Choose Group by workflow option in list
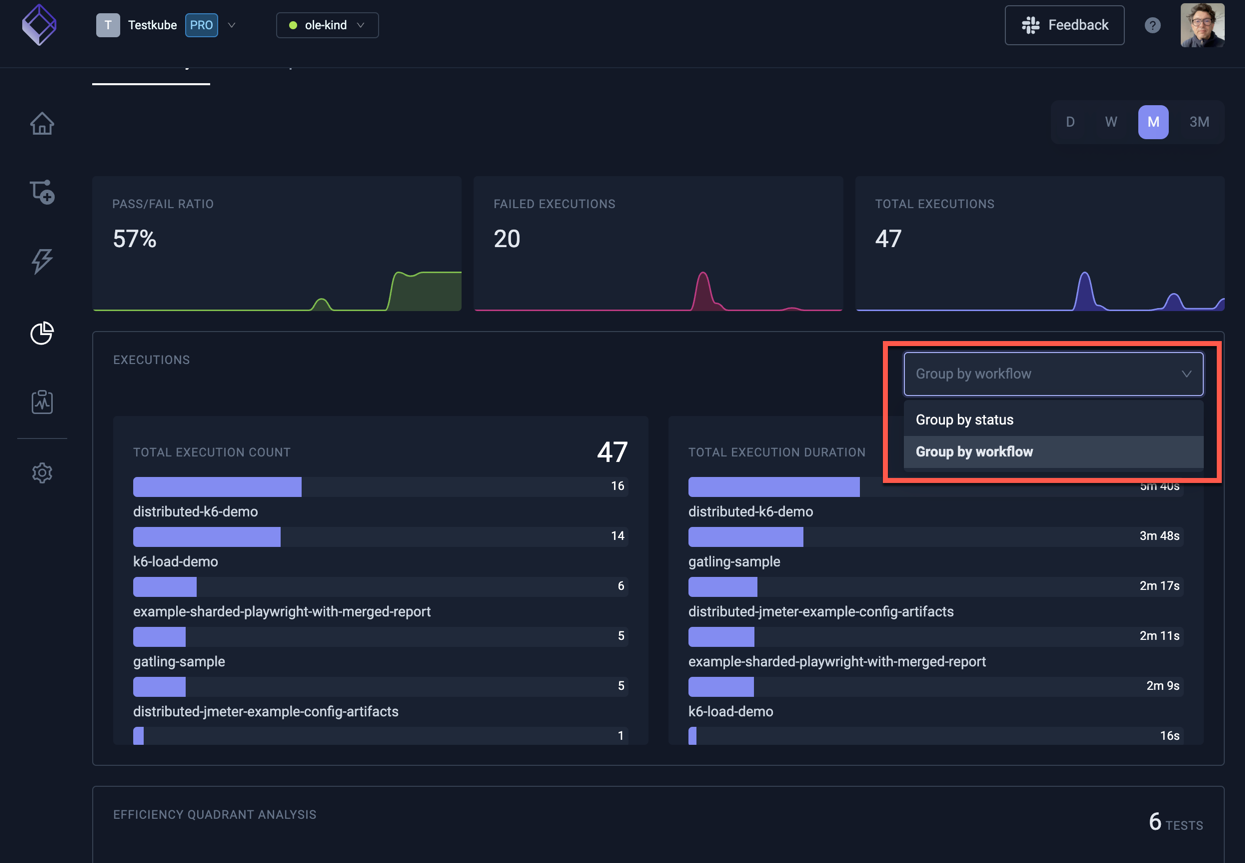The image size is (1245, 863). click(1054, 452)
